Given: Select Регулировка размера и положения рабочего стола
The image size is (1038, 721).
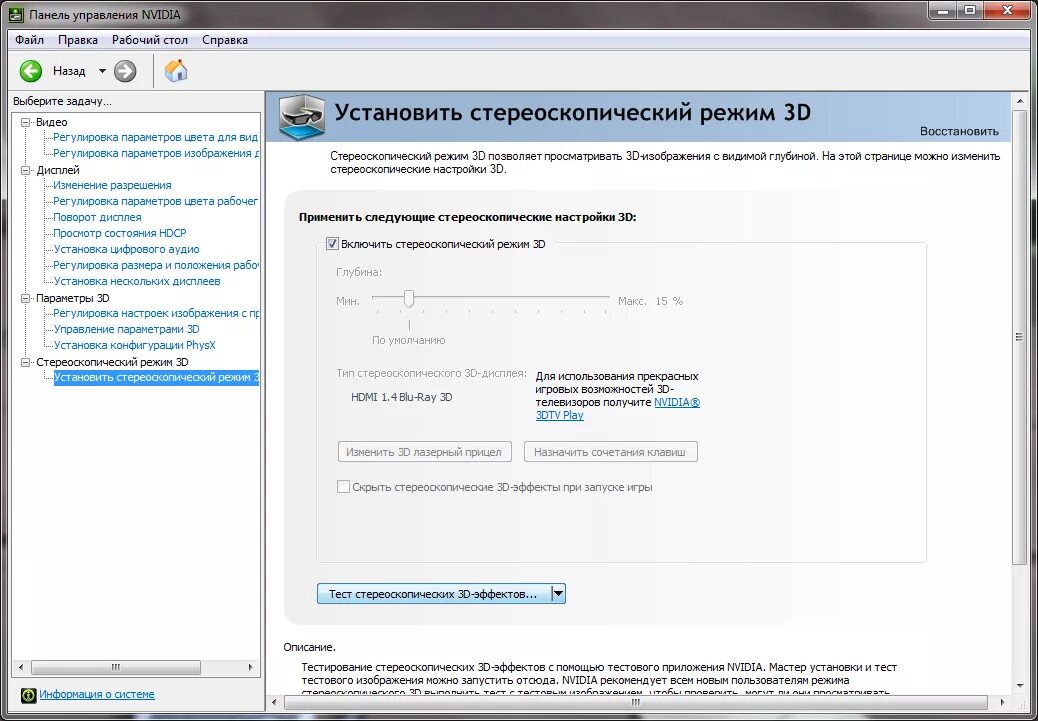Looking at the screenshot, I should [156, 265].
